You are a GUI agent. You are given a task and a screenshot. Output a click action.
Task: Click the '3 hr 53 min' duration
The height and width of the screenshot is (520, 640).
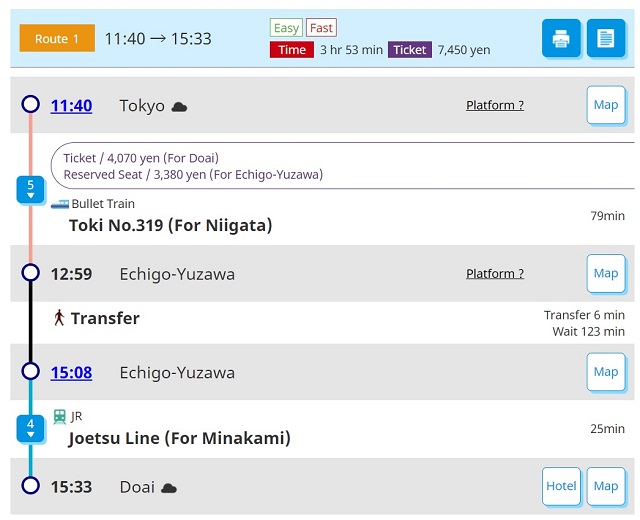tap(351, 50)
